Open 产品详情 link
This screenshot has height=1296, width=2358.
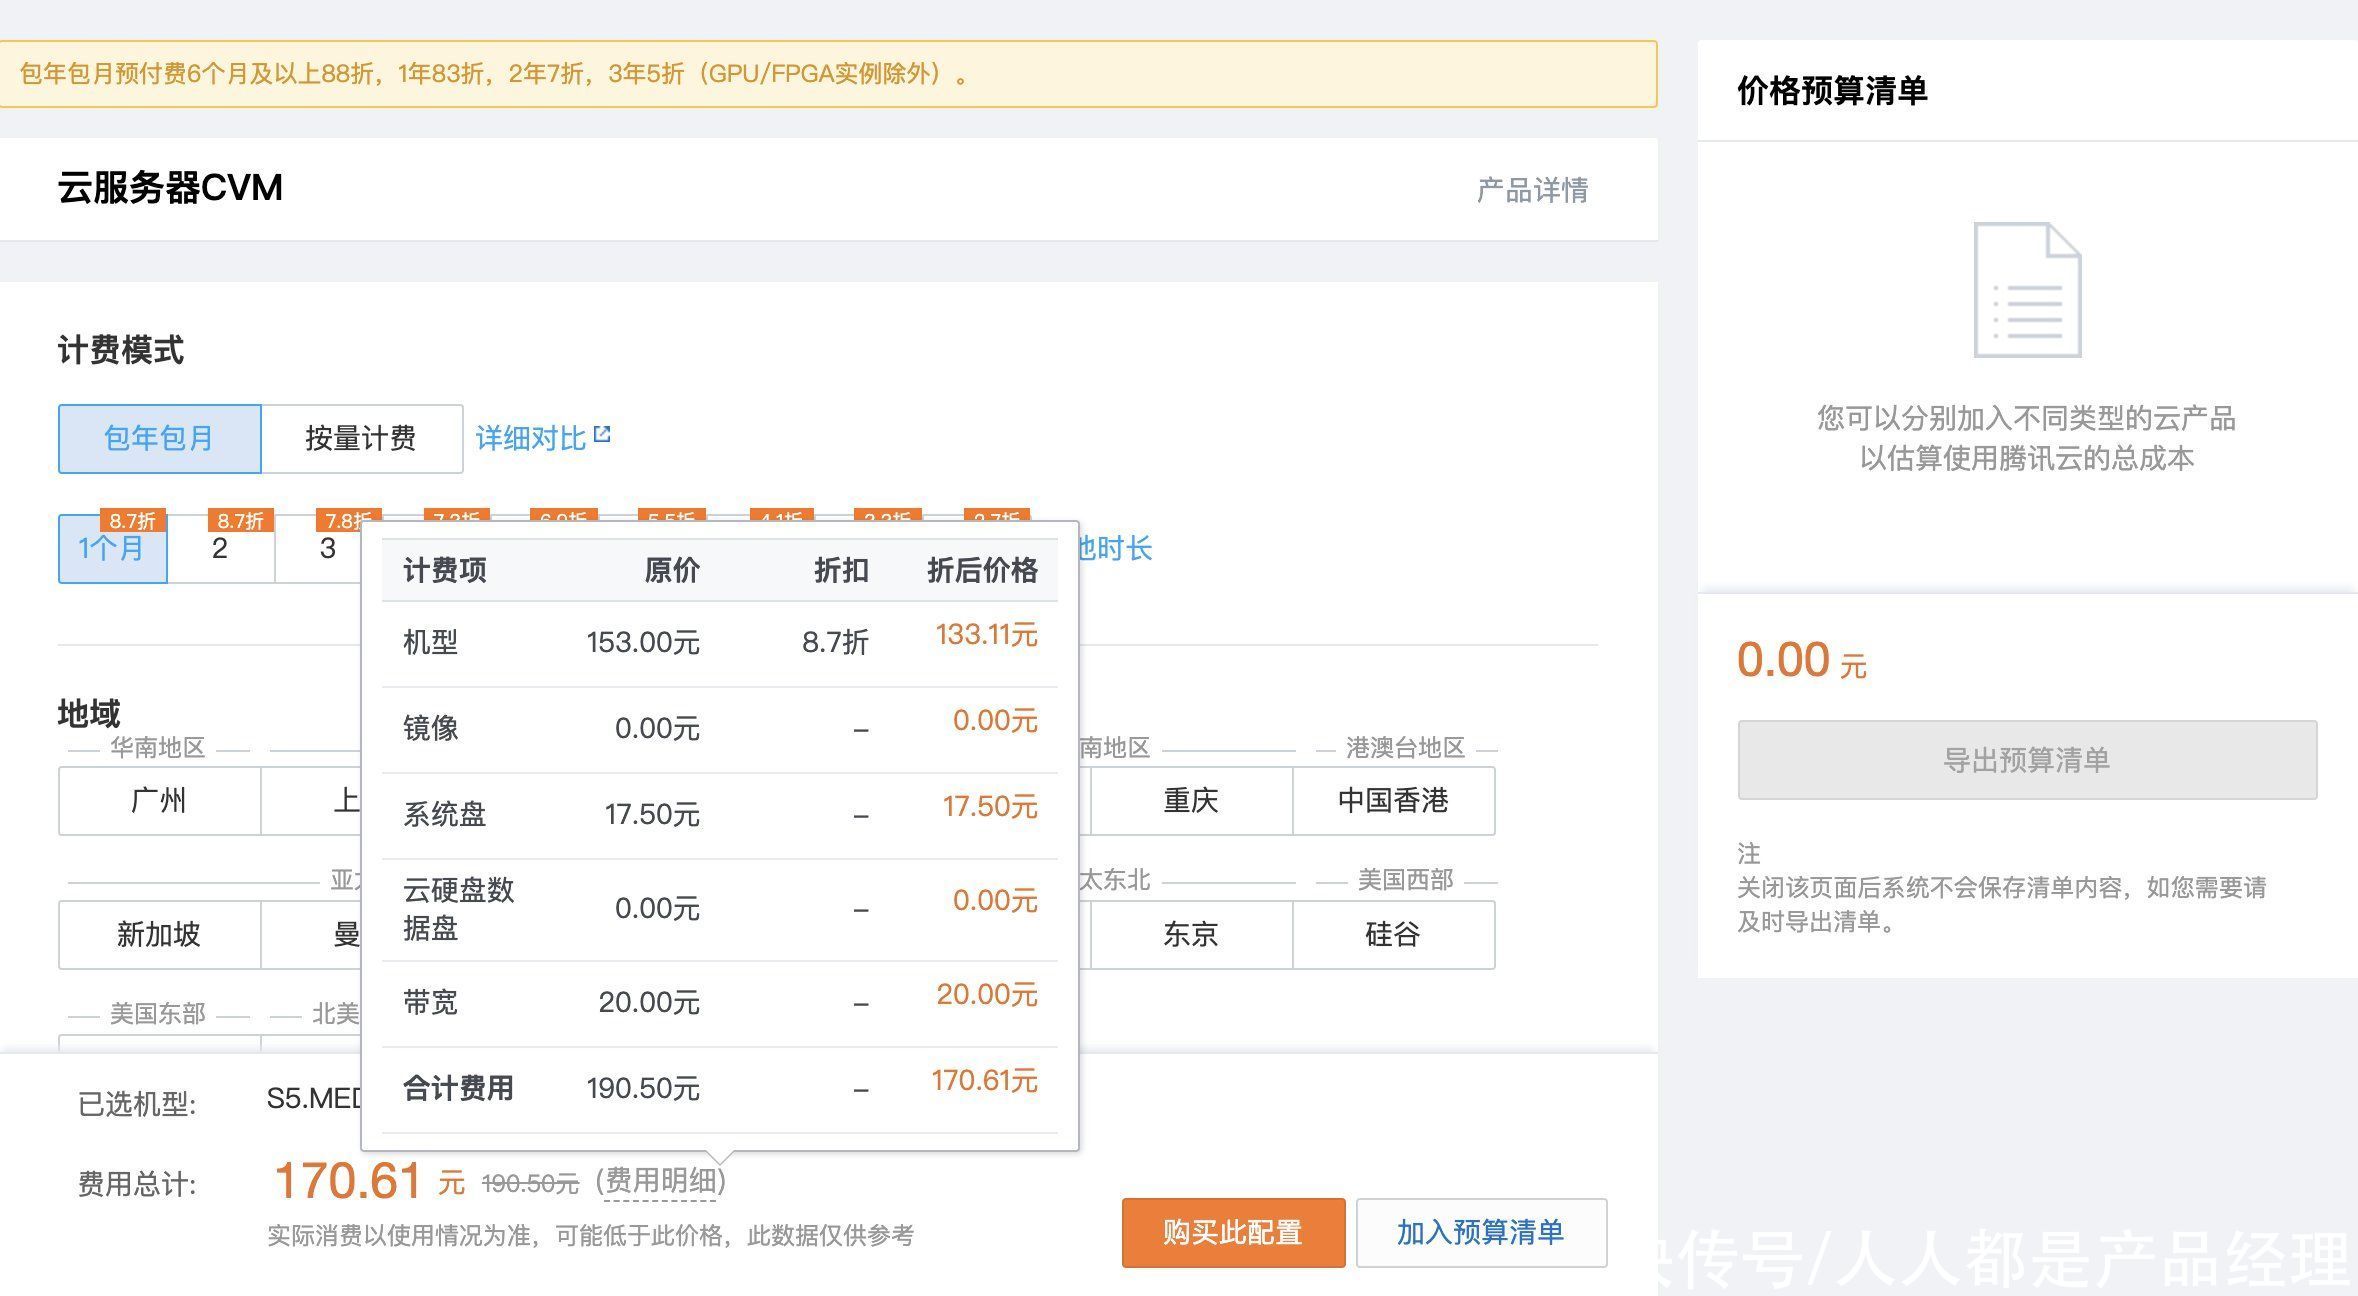[x=1532, y=190]
